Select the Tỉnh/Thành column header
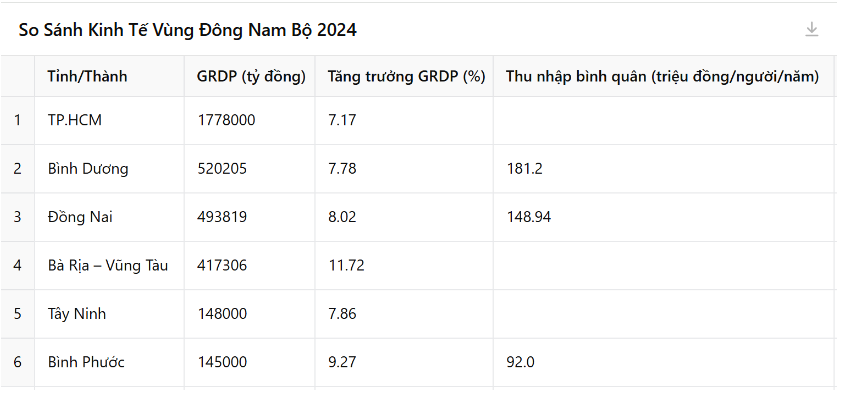 [109, 76]
